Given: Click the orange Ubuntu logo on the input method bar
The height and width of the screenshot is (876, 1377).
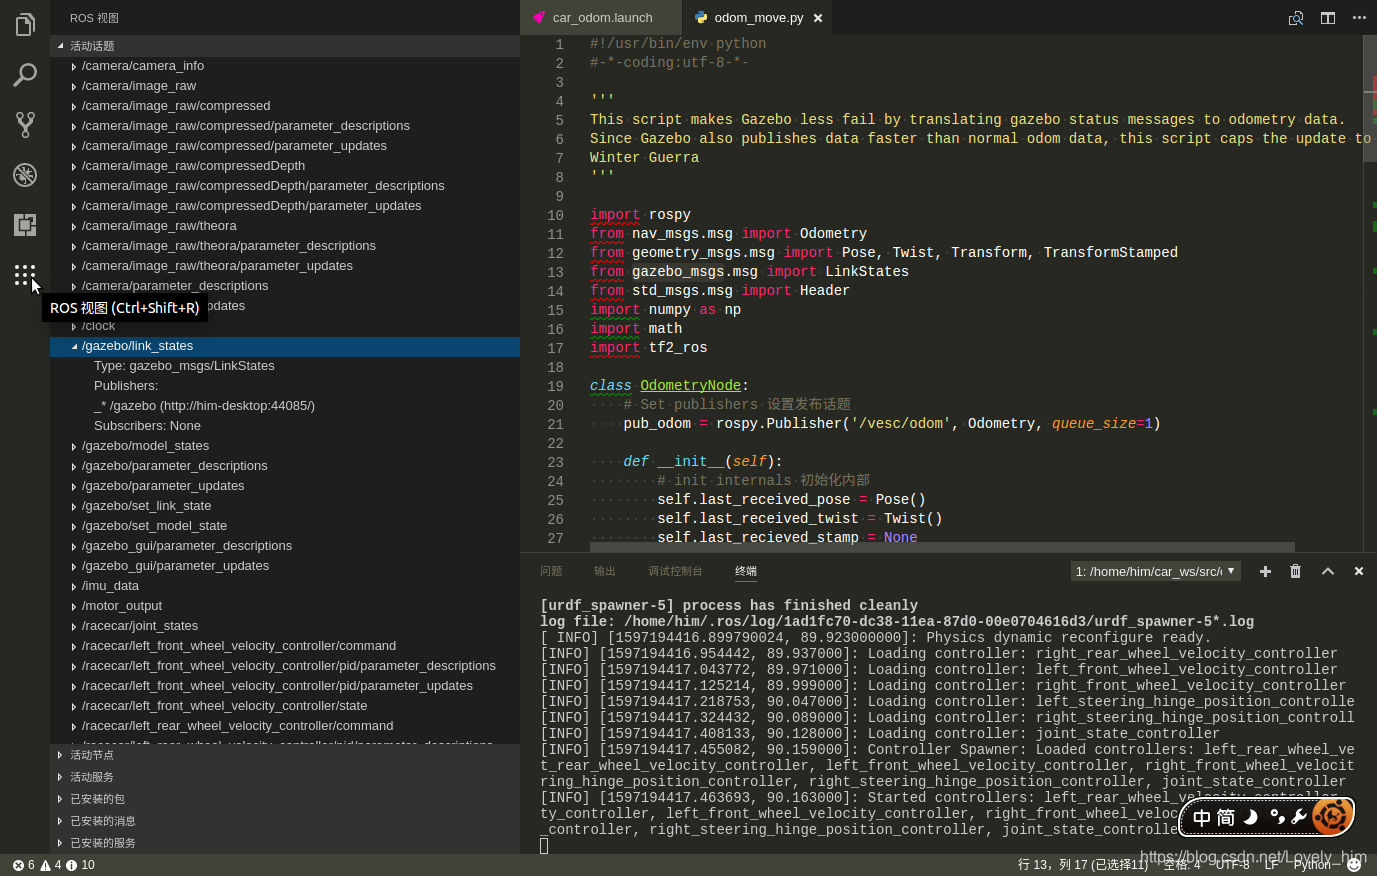Looking at the screenshot, I should tap(1331, 816).
